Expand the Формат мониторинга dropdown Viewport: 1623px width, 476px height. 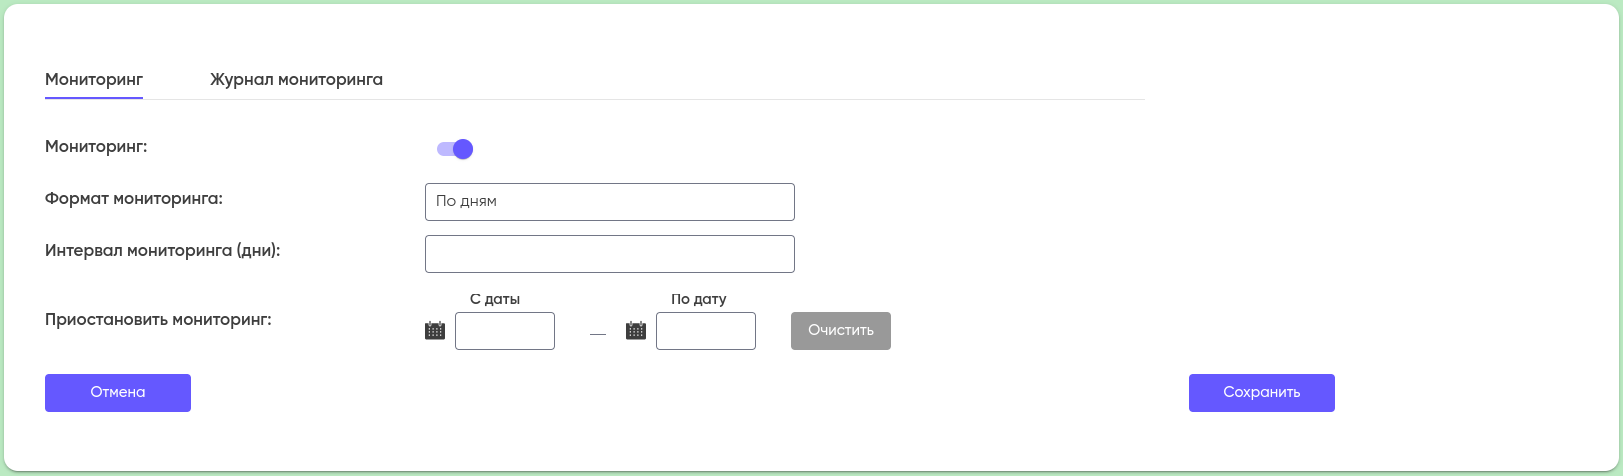(x=609, y=201)
